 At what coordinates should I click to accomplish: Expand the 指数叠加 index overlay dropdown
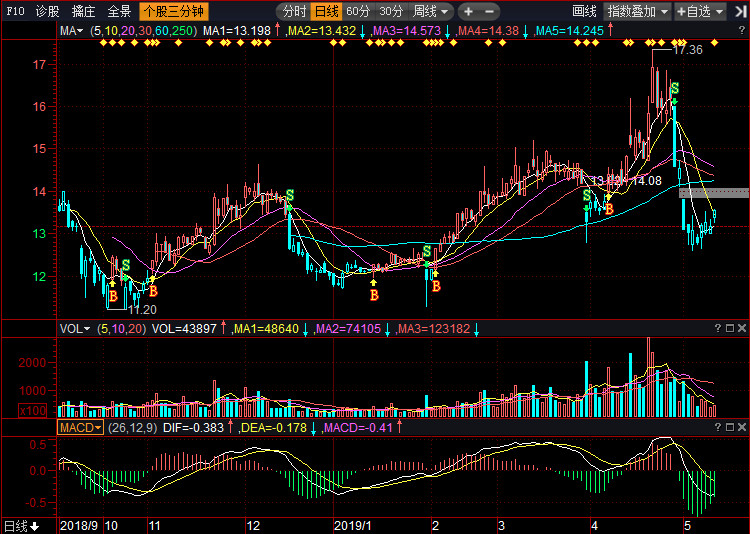pyautogui.click(x=638, y=12)
